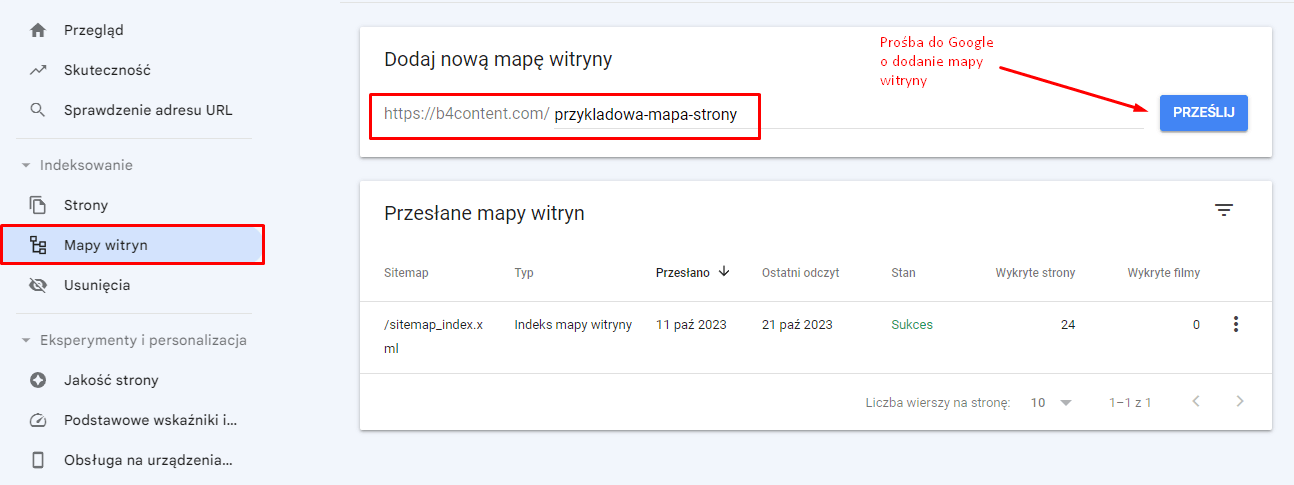Collapse the Eksperymenty i personalizacja section

pyautogui.click(x=26, y=340)
